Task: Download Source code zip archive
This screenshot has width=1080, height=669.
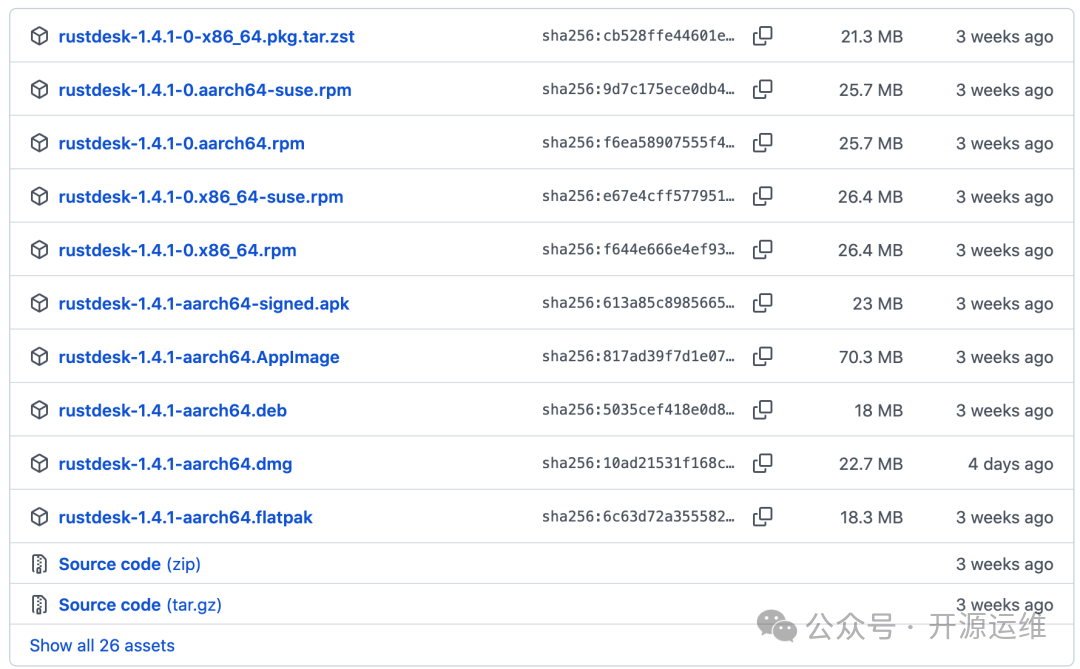Action: tap(129, 564)
